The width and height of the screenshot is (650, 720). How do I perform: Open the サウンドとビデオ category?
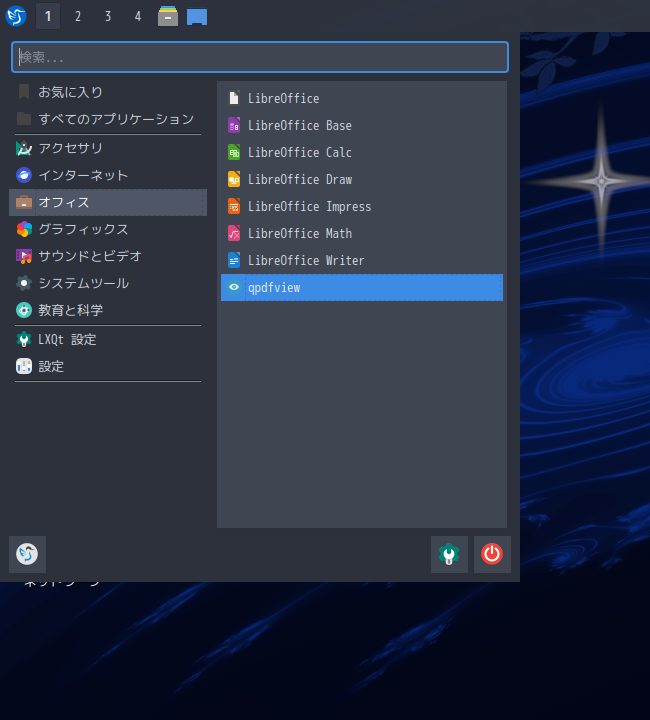coord(108,256)
